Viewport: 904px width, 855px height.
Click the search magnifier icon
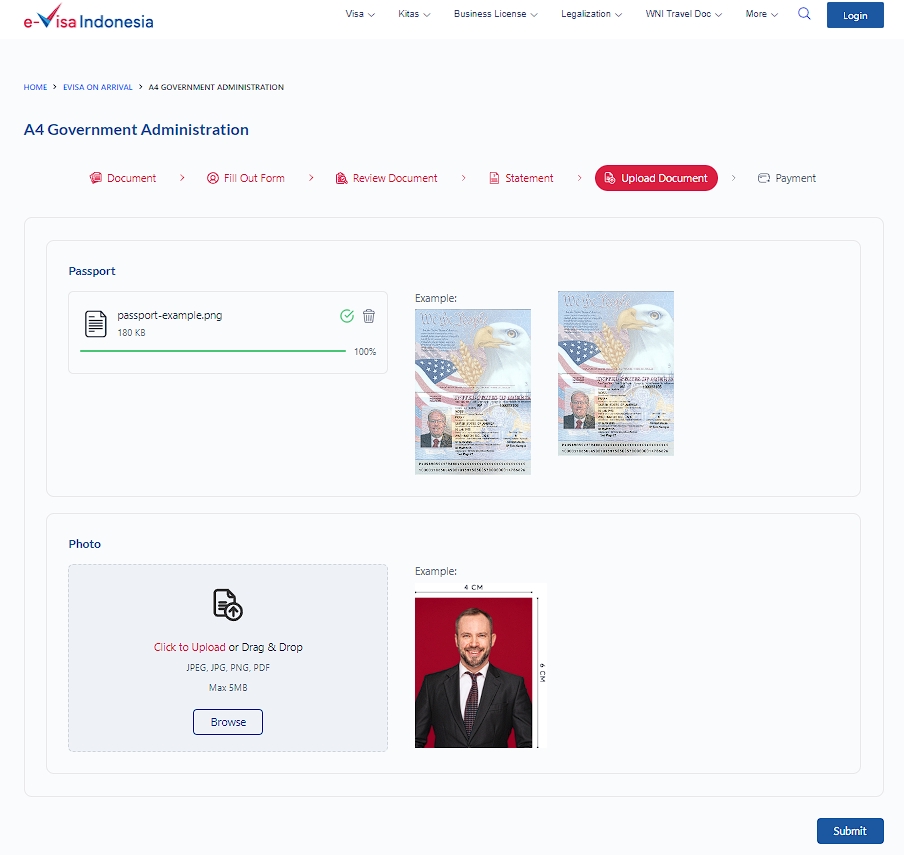pos(804,14)
